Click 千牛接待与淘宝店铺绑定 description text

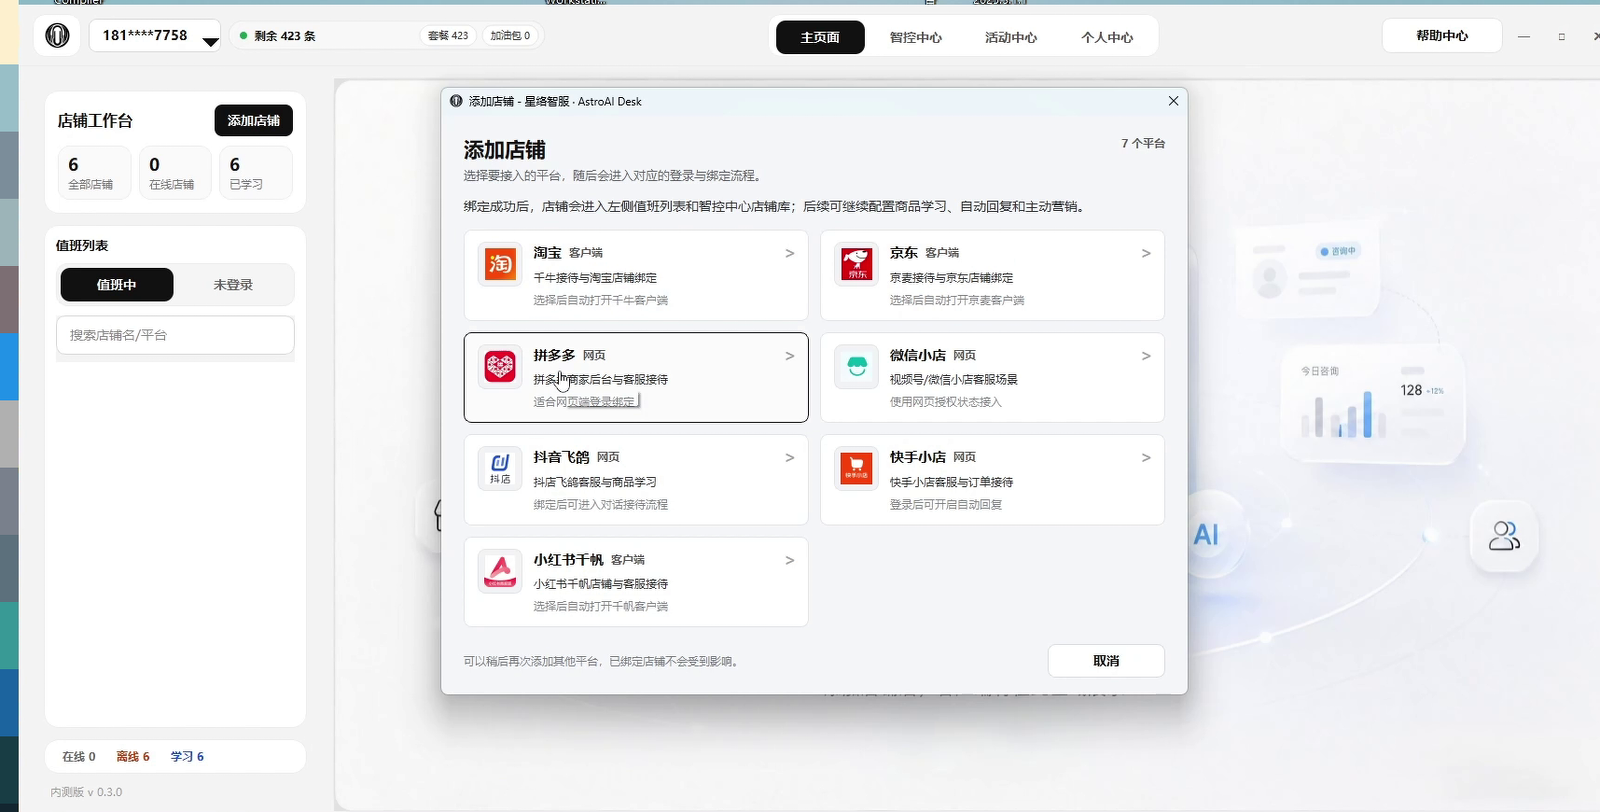click(x=595, y=278)
